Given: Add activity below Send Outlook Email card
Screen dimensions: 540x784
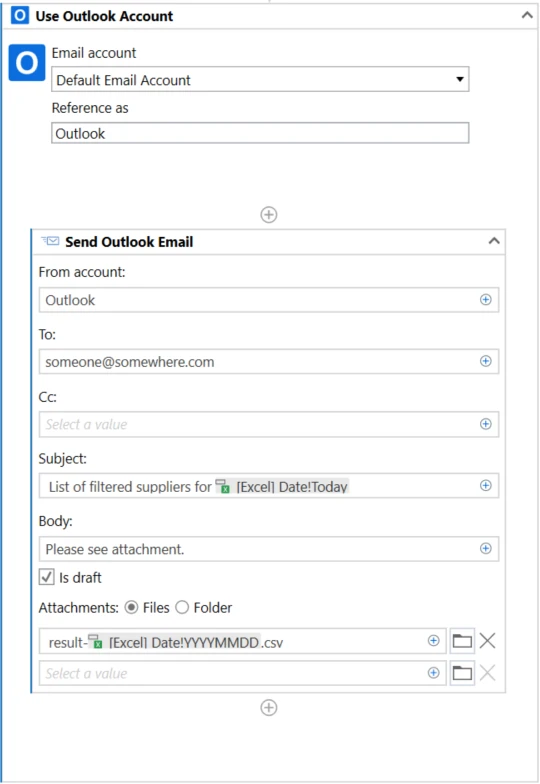Looking at the screenshot, I should pyautogui.click(x=269, y=708).
